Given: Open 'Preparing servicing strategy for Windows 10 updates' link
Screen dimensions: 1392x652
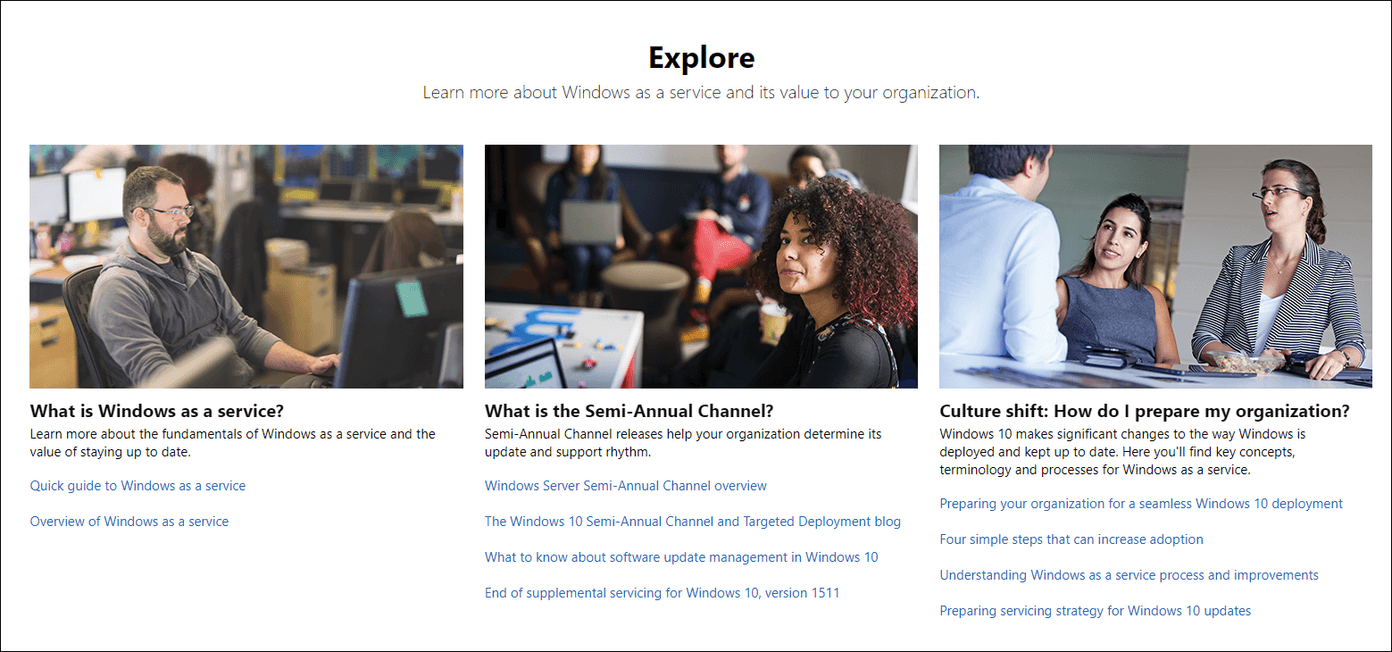Looking at the screenshot, I should click(x=1095, y=611).
